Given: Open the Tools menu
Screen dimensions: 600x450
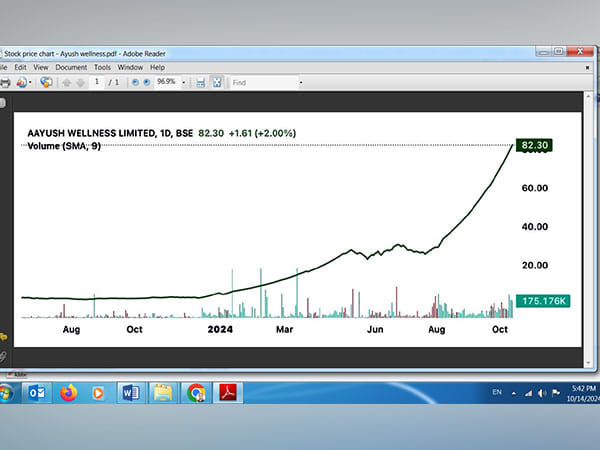Looking at the screenshot, I should pos(102,67).
